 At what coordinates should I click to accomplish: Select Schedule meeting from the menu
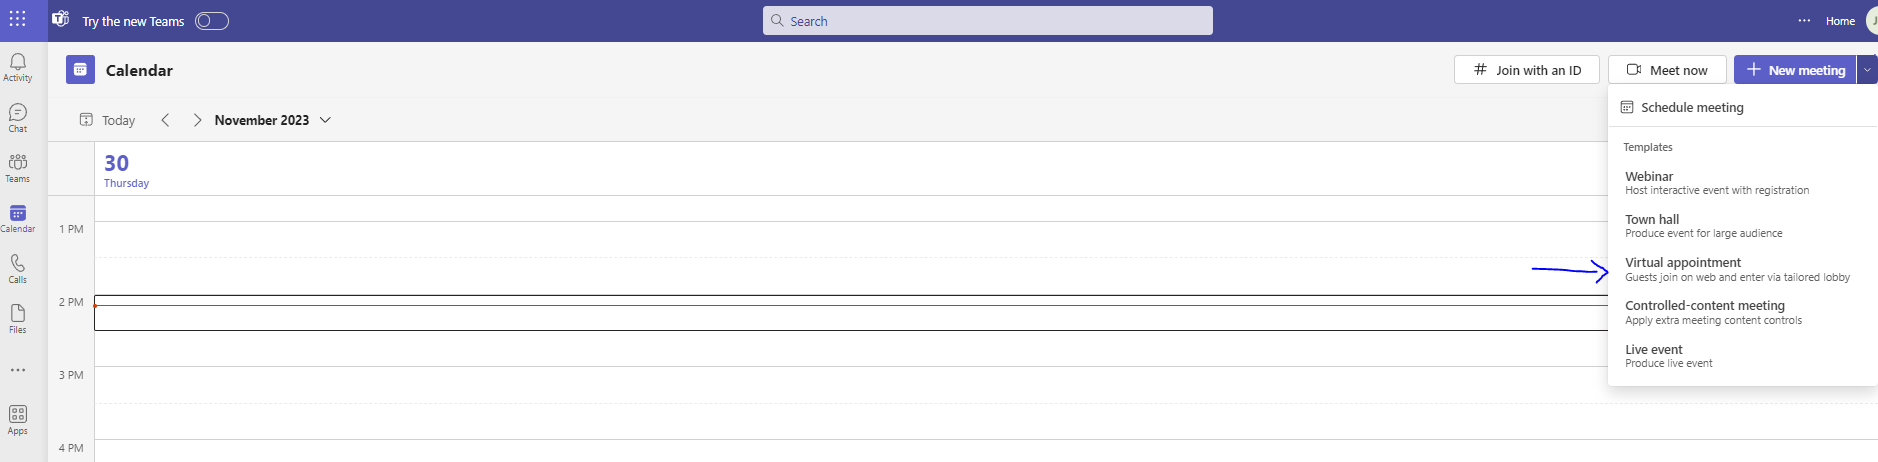coord(1691,107)
